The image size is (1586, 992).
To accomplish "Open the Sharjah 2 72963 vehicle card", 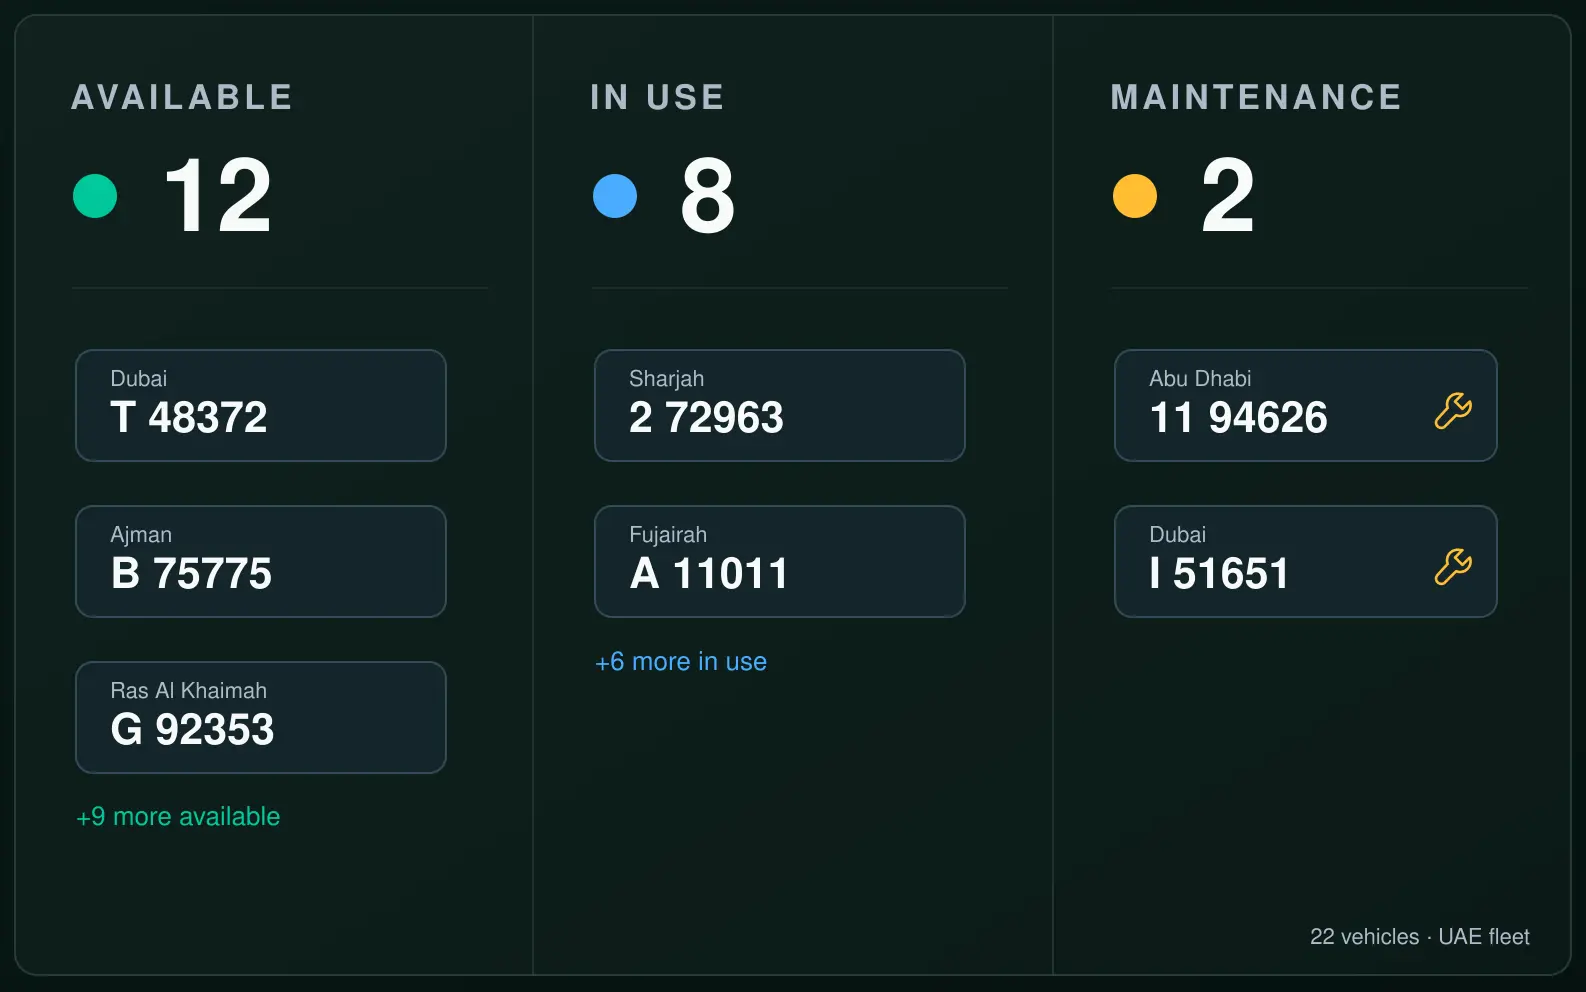I will (780, 405).
